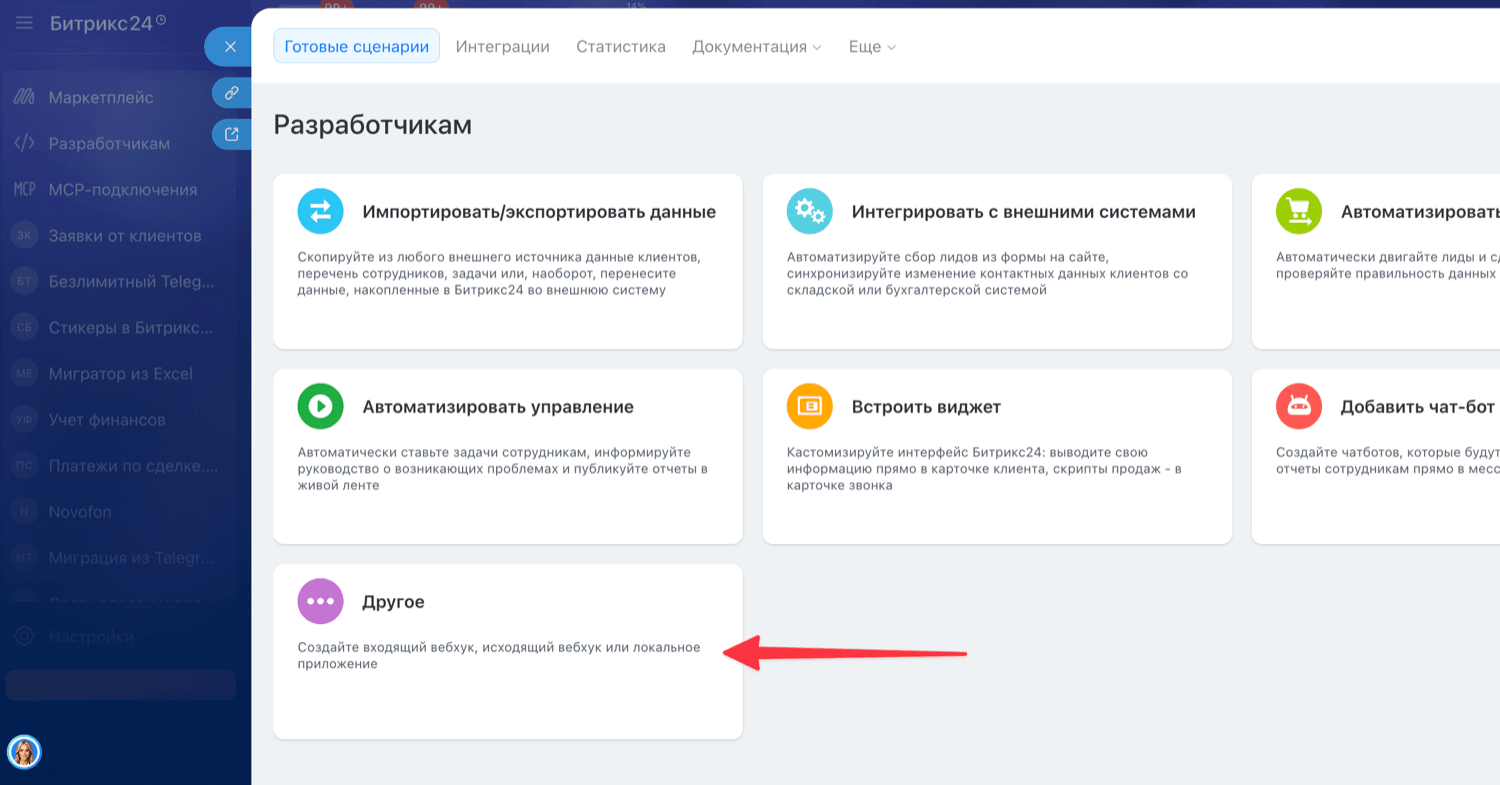Switch to the Статистика tab

pos(621,46)
